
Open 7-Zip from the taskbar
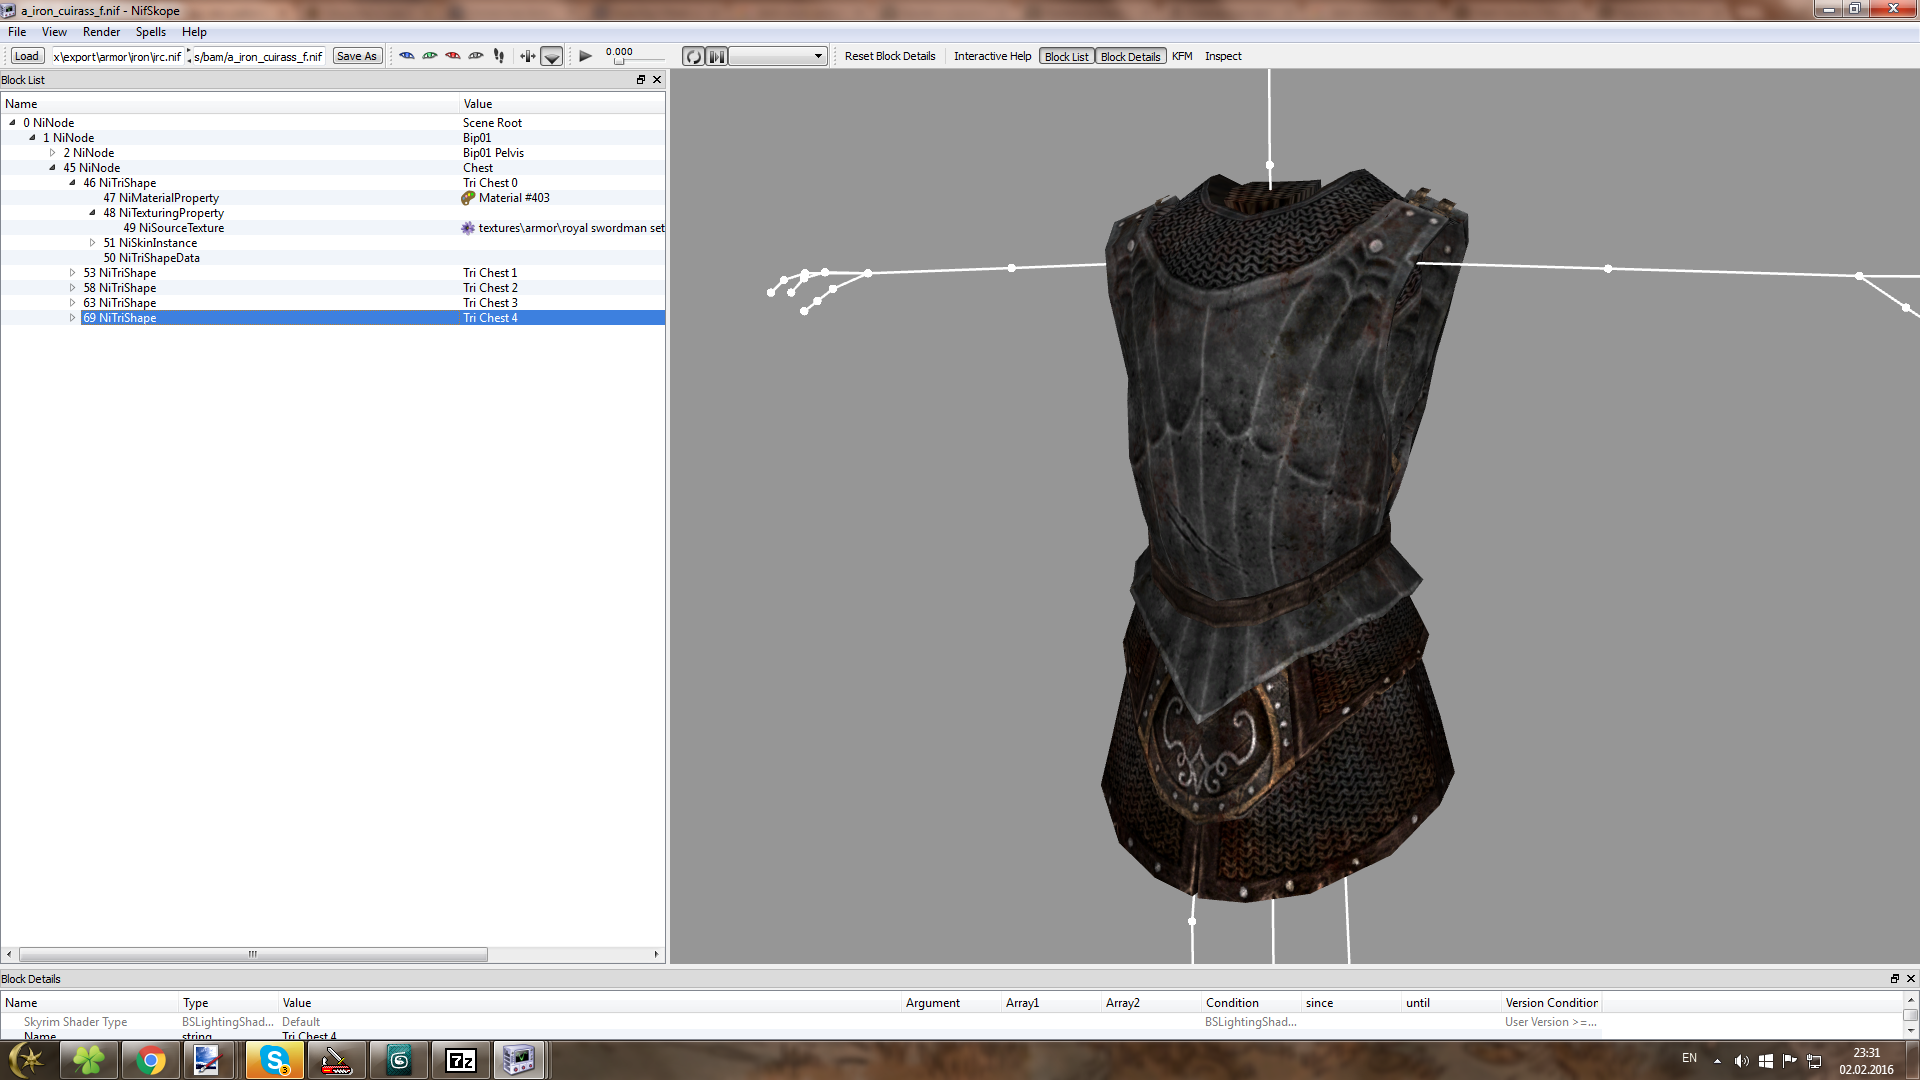click(460, 1060)
